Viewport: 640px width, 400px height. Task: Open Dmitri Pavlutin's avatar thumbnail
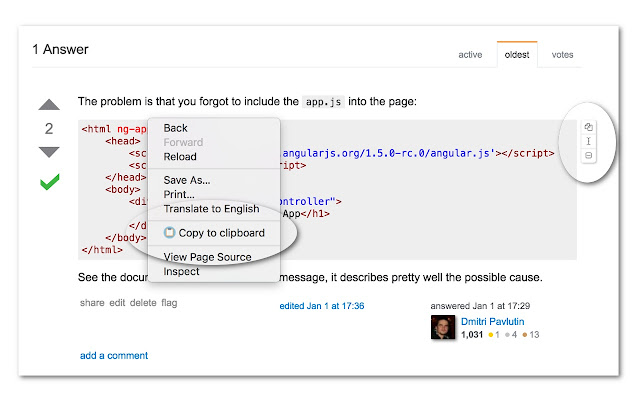pyautogui.click(x=443, y=327)
